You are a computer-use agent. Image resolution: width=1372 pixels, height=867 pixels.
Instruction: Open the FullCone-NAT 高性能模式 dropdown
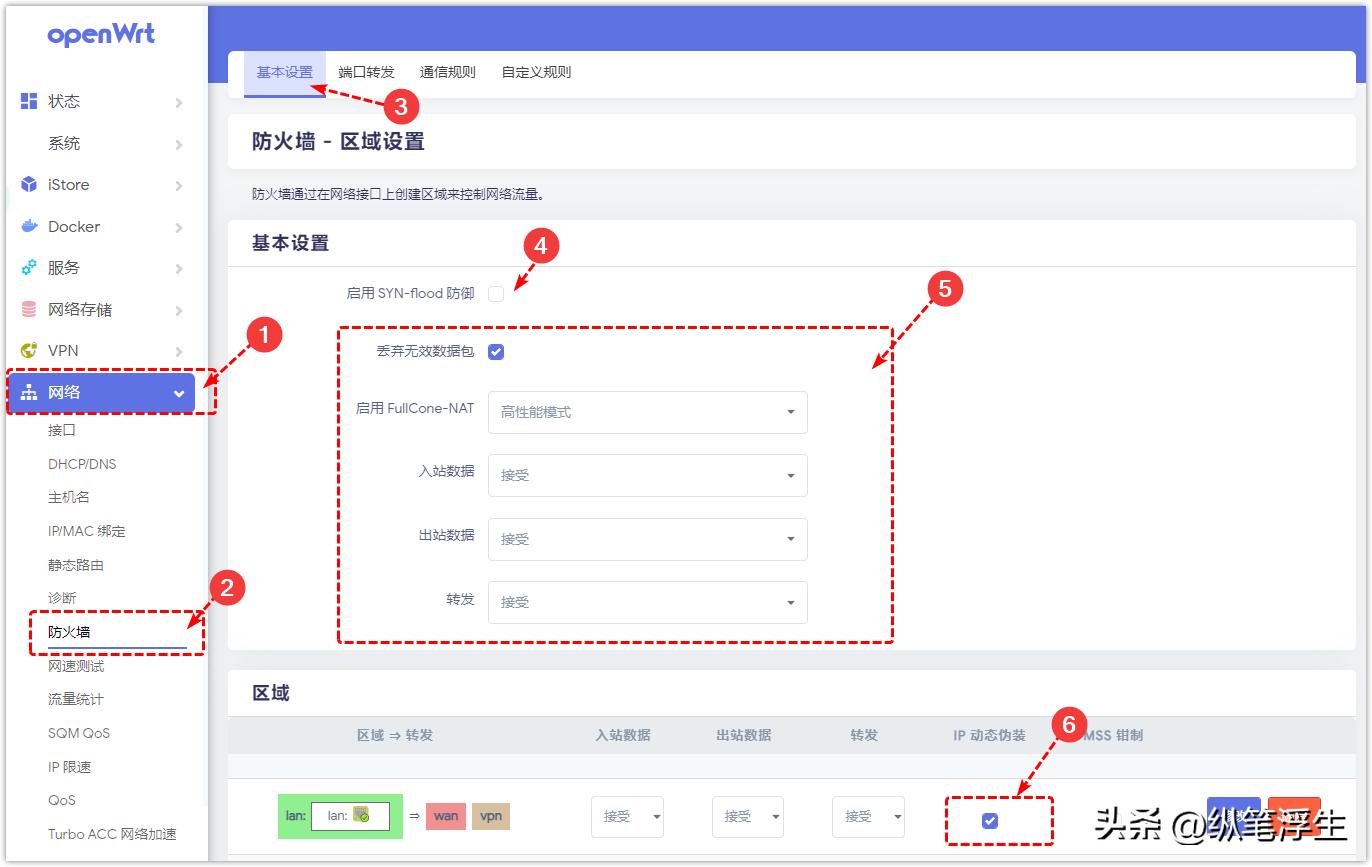(647, 412)
